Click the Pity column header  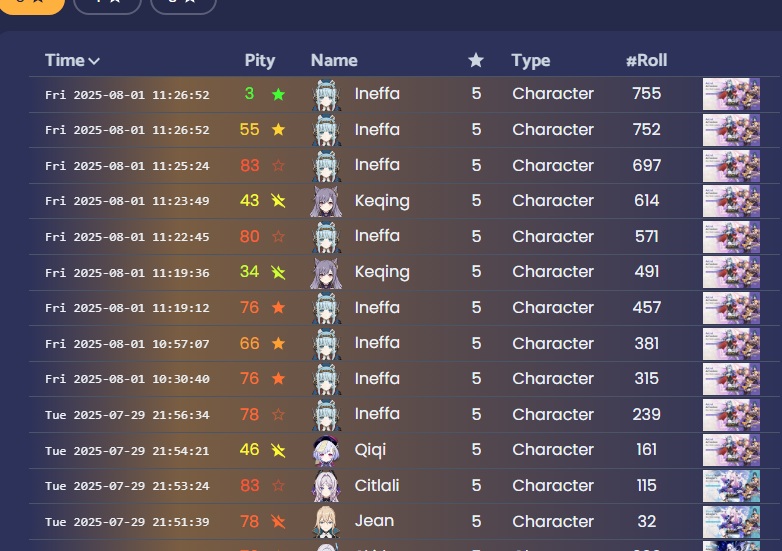(259, 60)
